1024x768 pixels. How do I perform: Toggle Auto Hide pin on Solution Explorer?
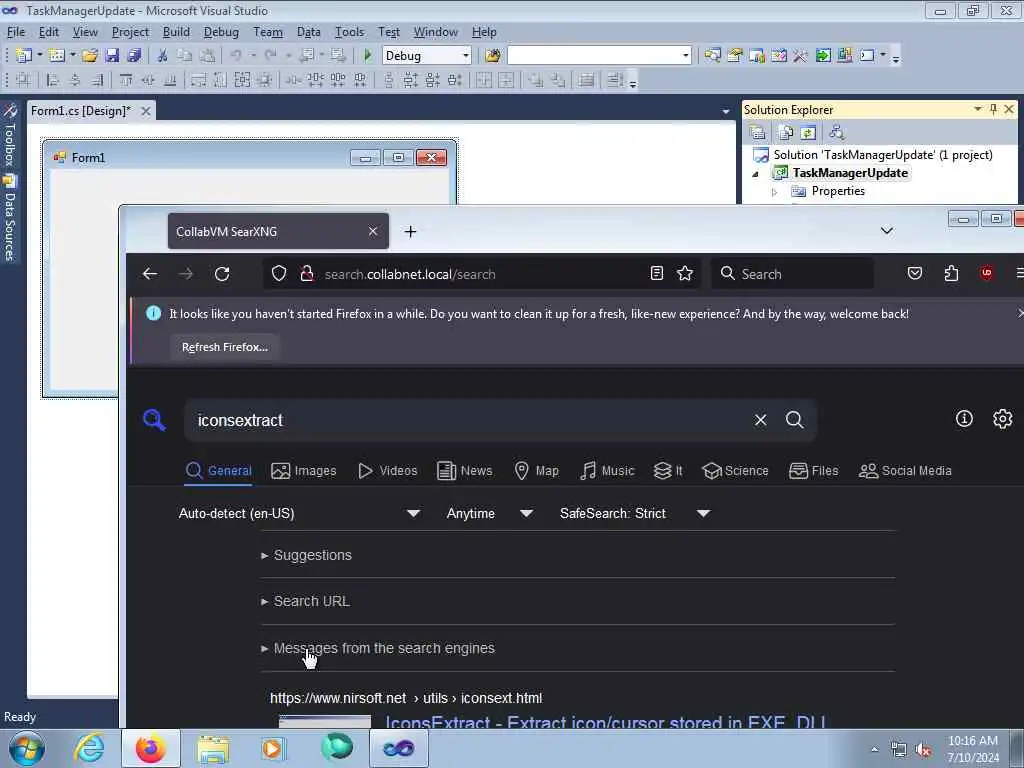coord(993,110)
